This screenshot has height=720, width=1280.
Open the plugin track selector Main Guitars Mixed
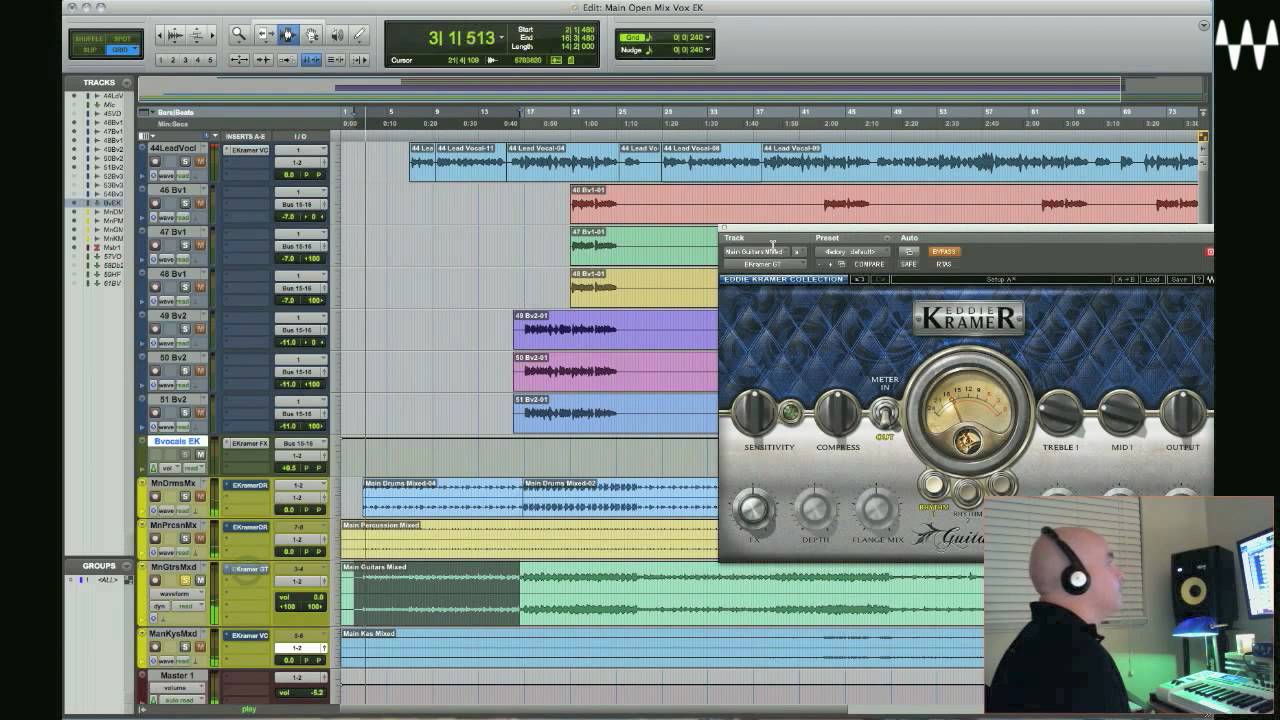click(755, 252)
